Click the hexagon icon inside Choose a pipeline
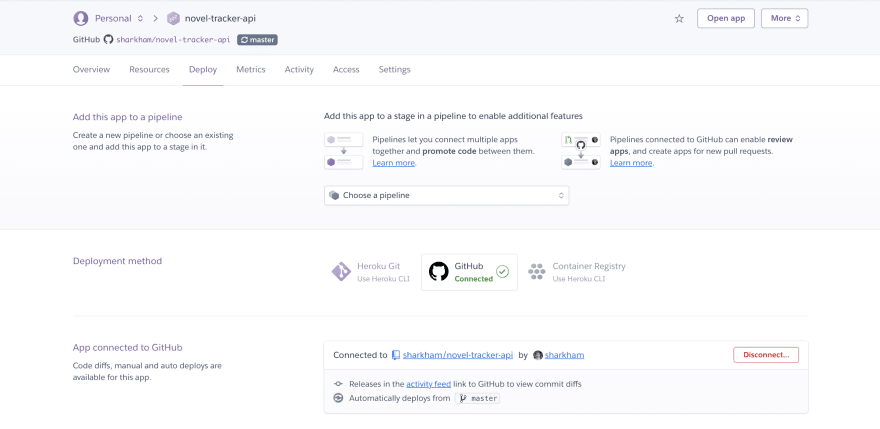This screenshot has width=880, height=429. (x=334, y=195)
